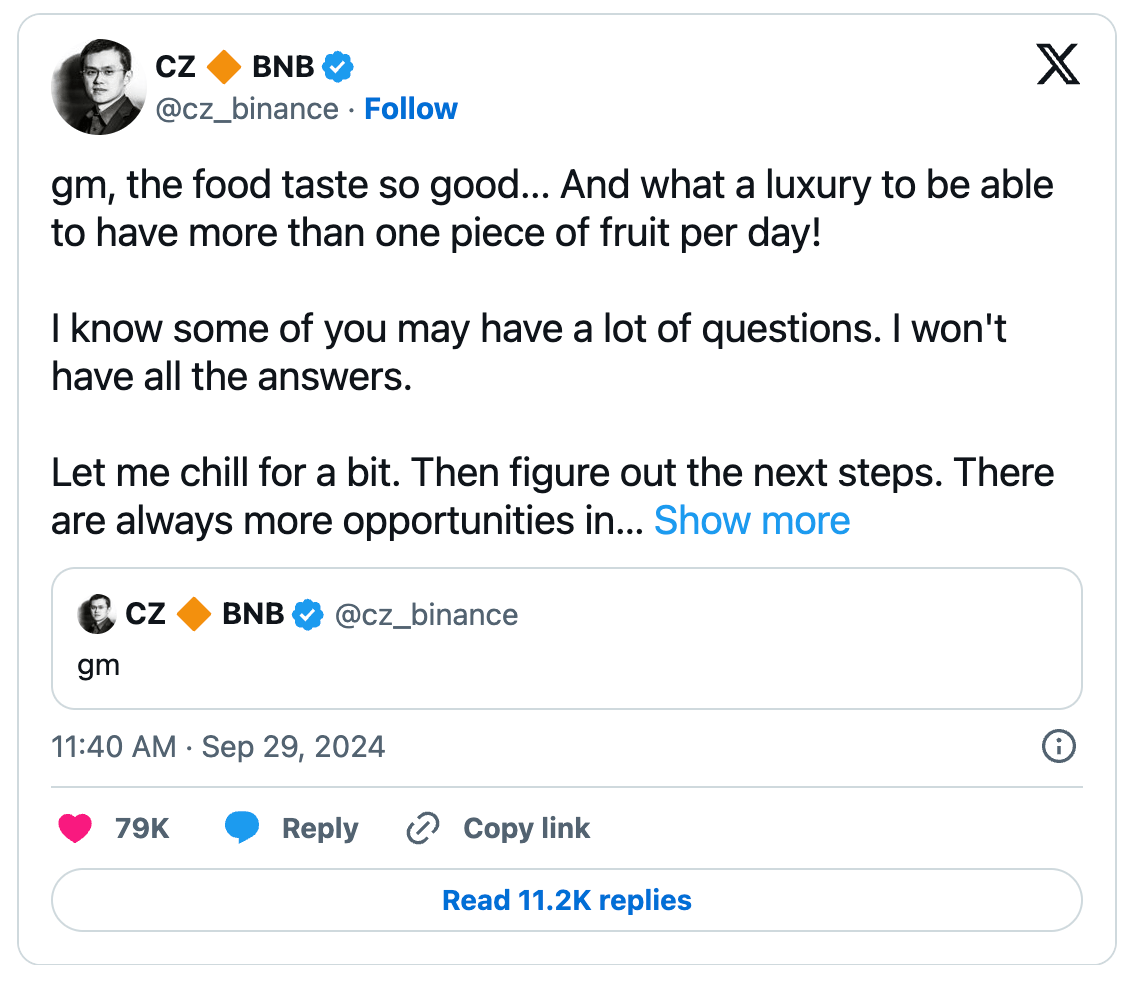1132x982 pixels.
Task: Click the Reply text label
Action: pos(320,828)
